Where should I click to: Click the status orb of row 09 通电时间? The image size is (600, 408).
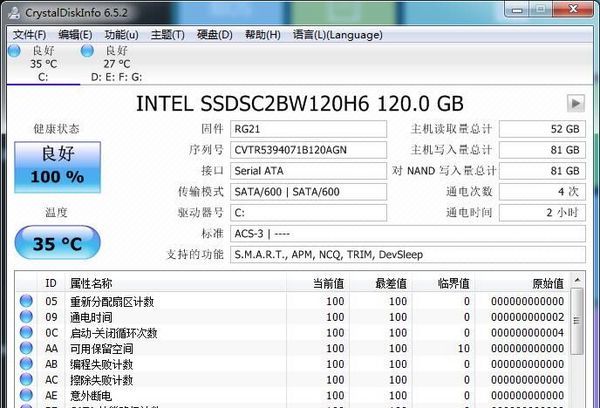[26, 317]
